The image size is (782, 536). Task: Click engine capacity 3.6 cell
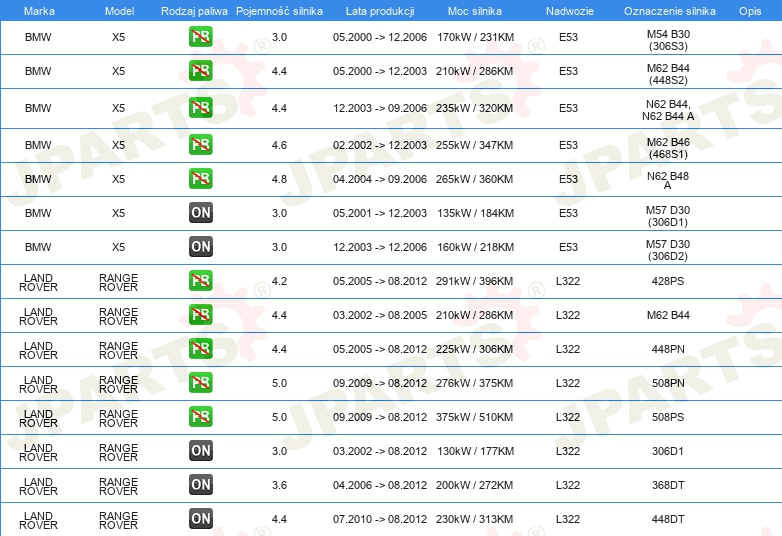(279, 485)
